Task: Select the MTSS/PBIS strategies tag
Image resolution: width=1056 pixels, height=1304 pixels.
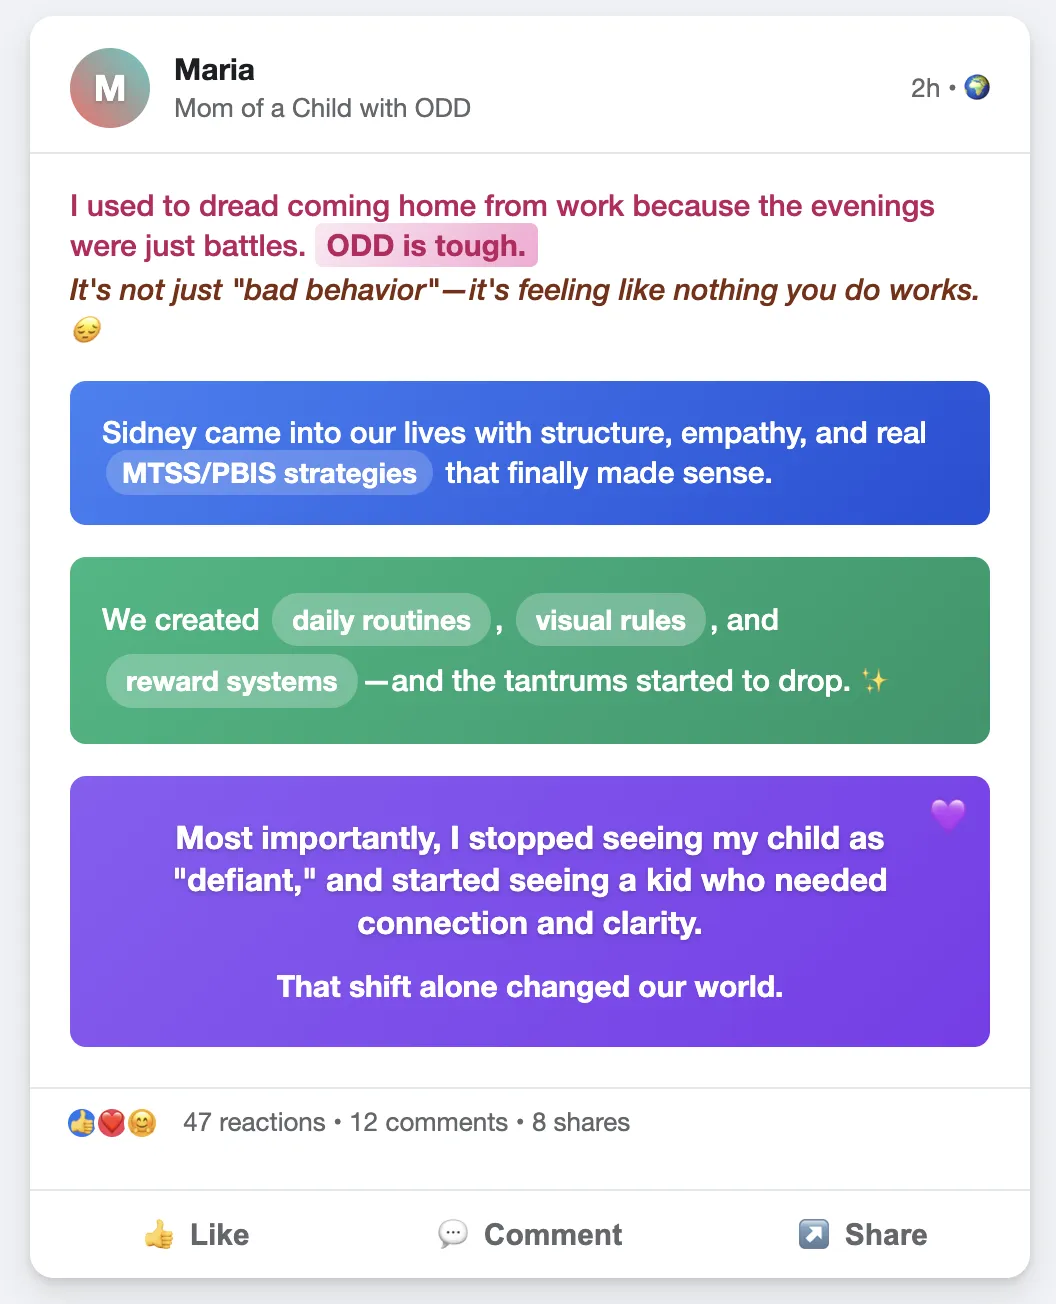Action: tap(269, 473)
